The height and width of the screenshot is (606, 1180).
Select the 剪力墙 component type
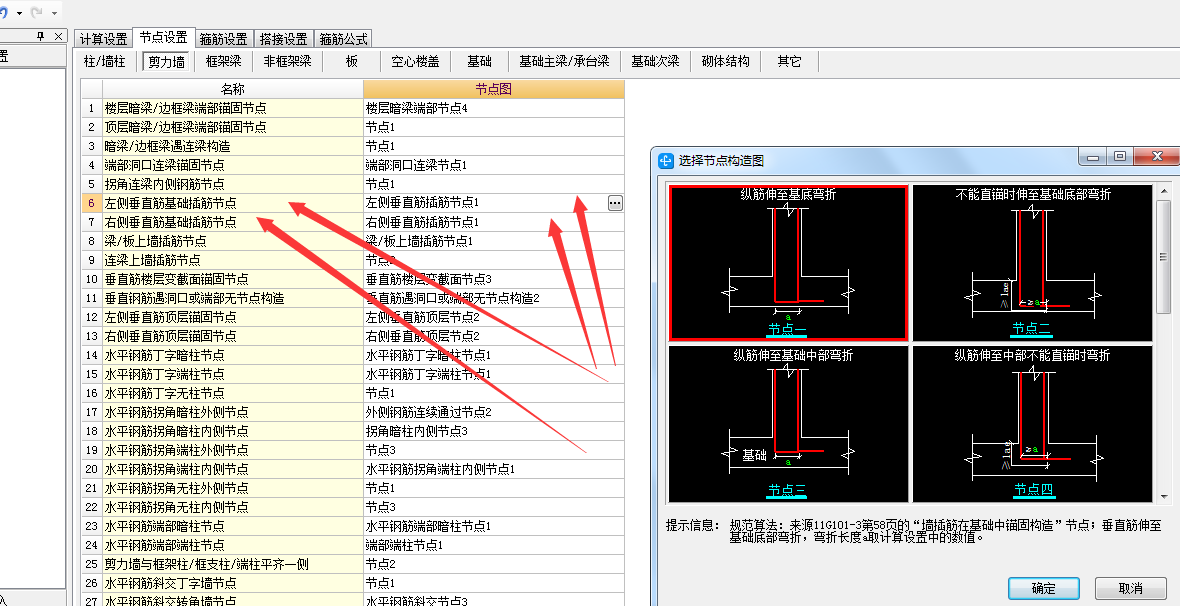pyautogui.click(x=166, y=62)
